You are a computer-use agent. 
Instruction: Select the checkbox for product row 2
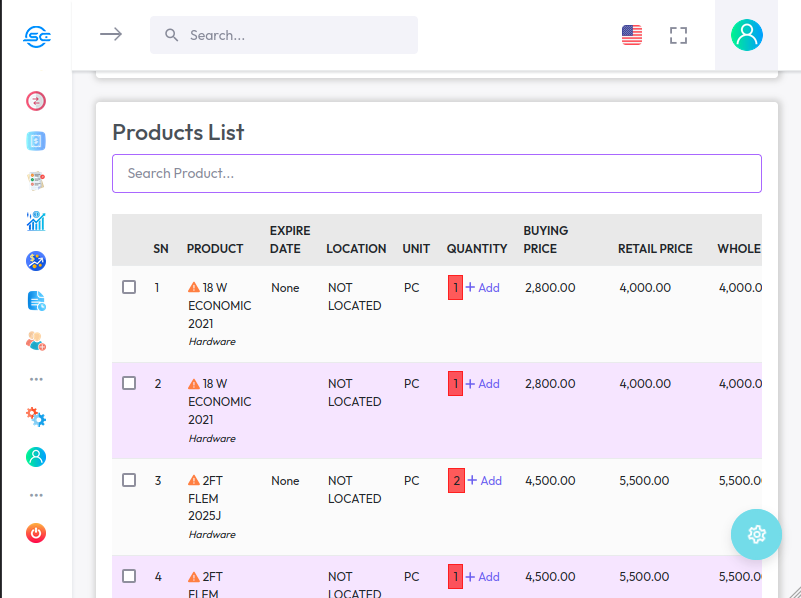129,383
